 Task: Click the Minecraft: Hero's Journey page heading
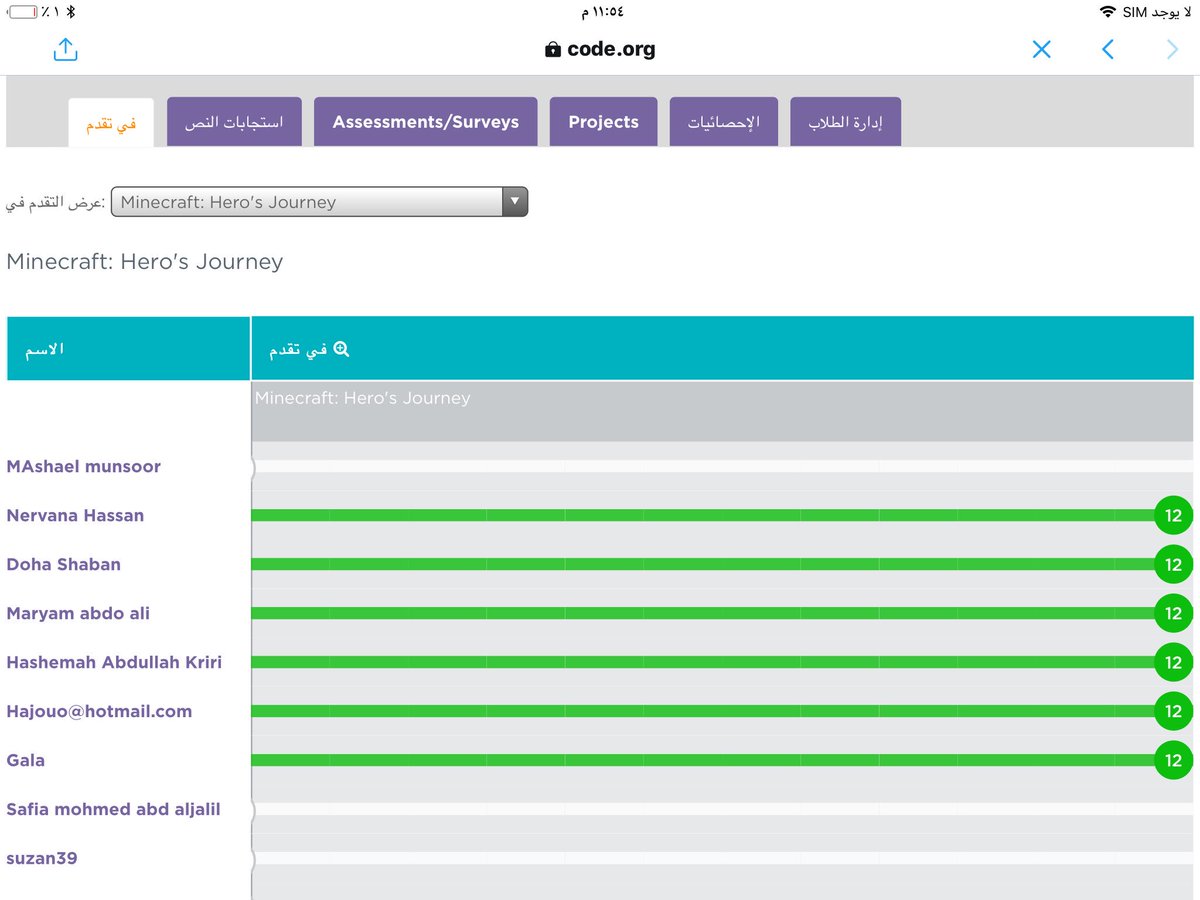145,262
